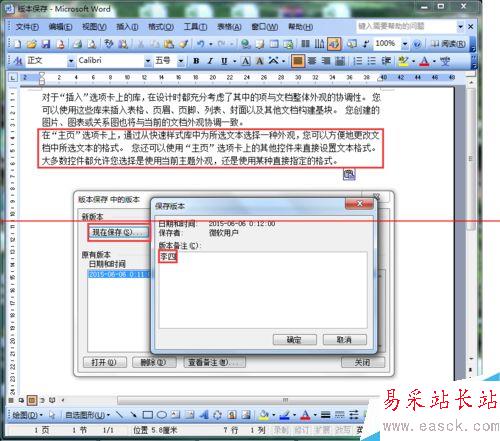500x441 pixels.
Task: Toggle Underline formatting
Action: (224, 61)
